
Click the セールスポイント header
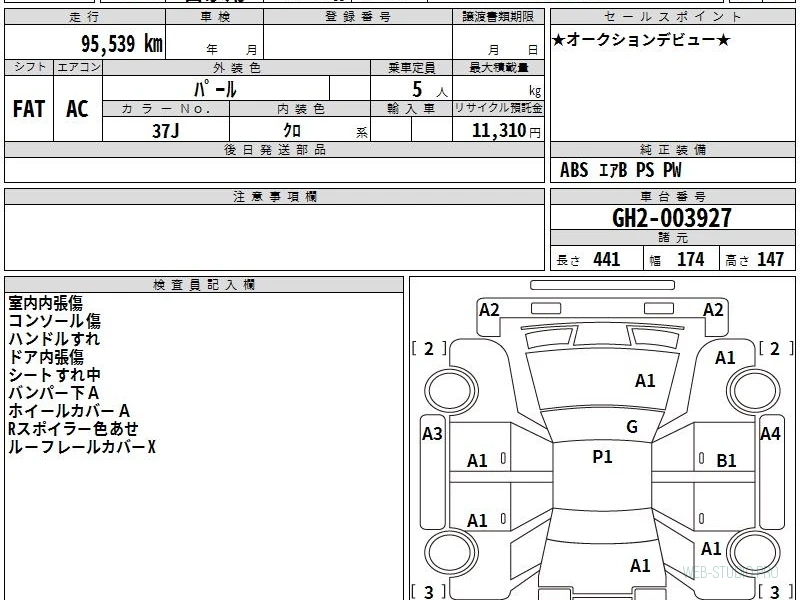[x=672, y=16]
